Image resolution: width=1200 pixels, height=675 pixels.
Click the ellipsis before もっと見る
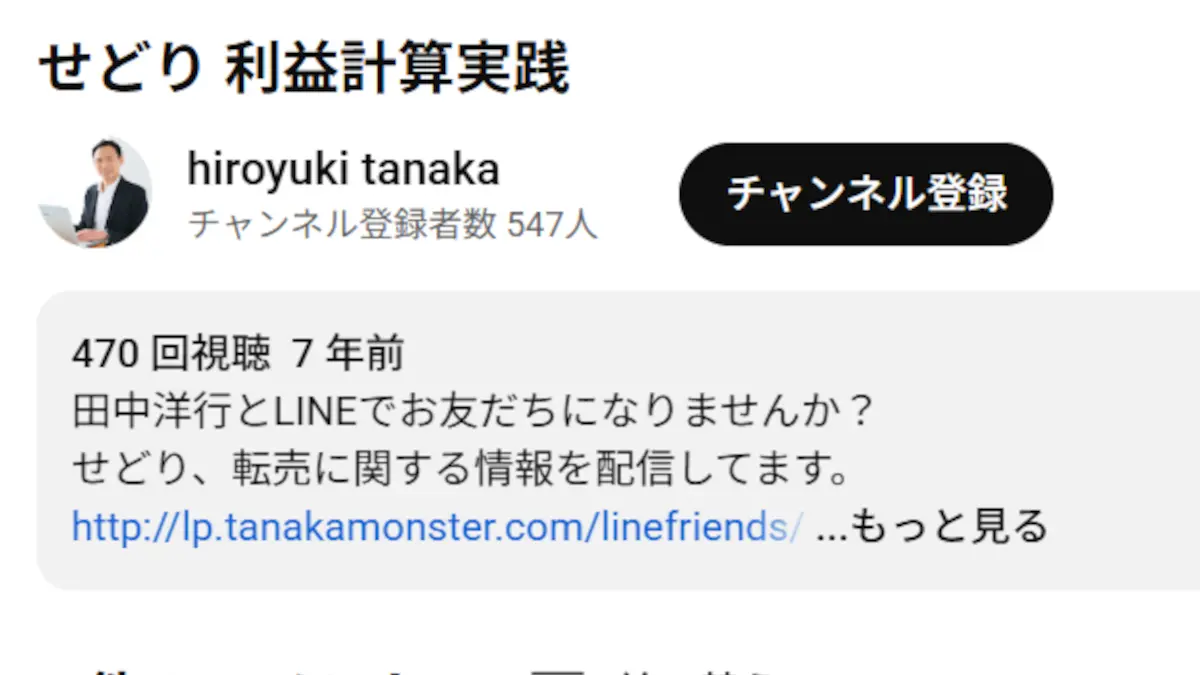tap(830, 527)
